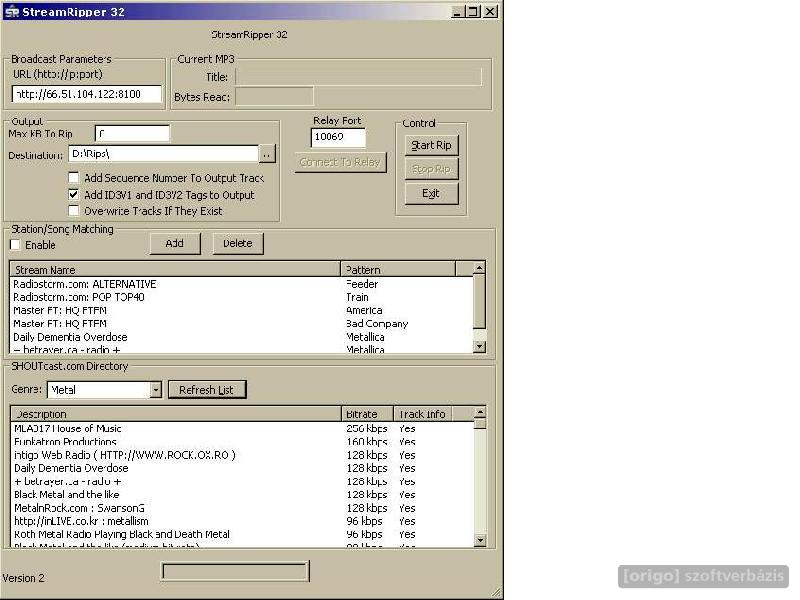Select http://inLIVE.co.kr : metallism station
The height and width of the screenshot is (600, 800).
pyautogui.click(x=242, y=521)
